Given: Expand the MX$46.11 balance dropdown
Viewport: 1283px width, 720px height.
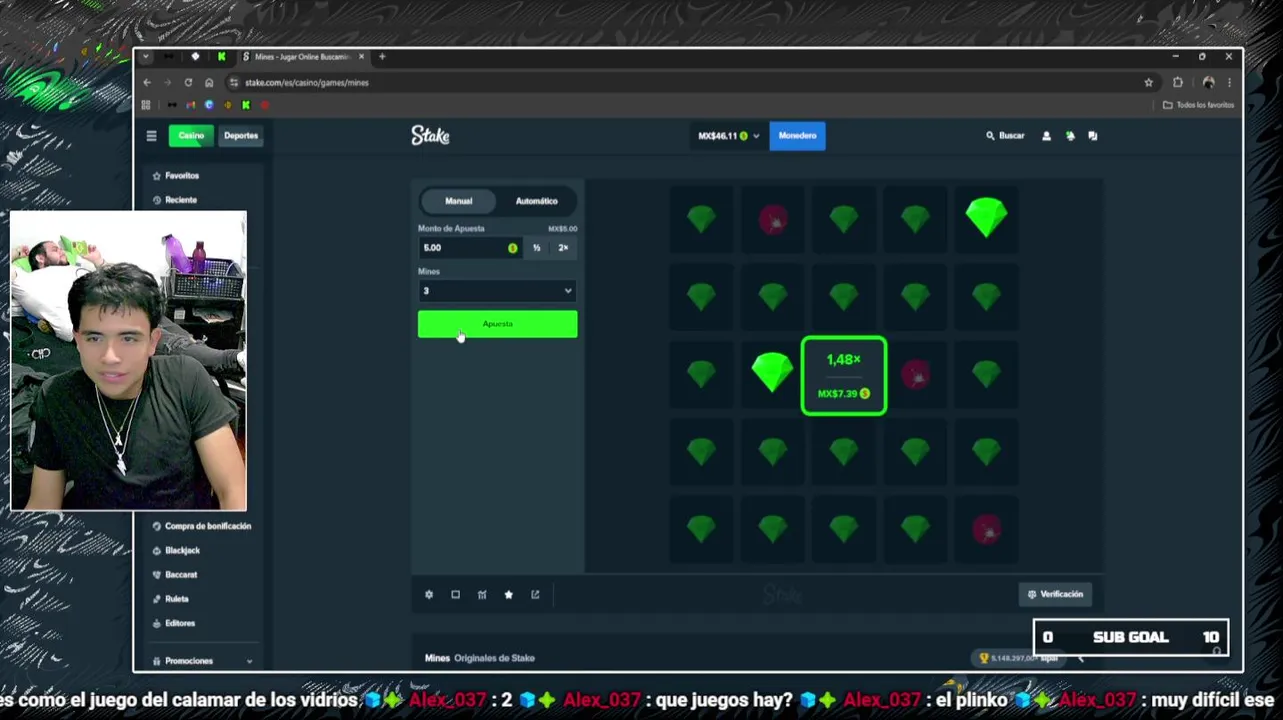Looking at the screenshot, I should point(729,136).
